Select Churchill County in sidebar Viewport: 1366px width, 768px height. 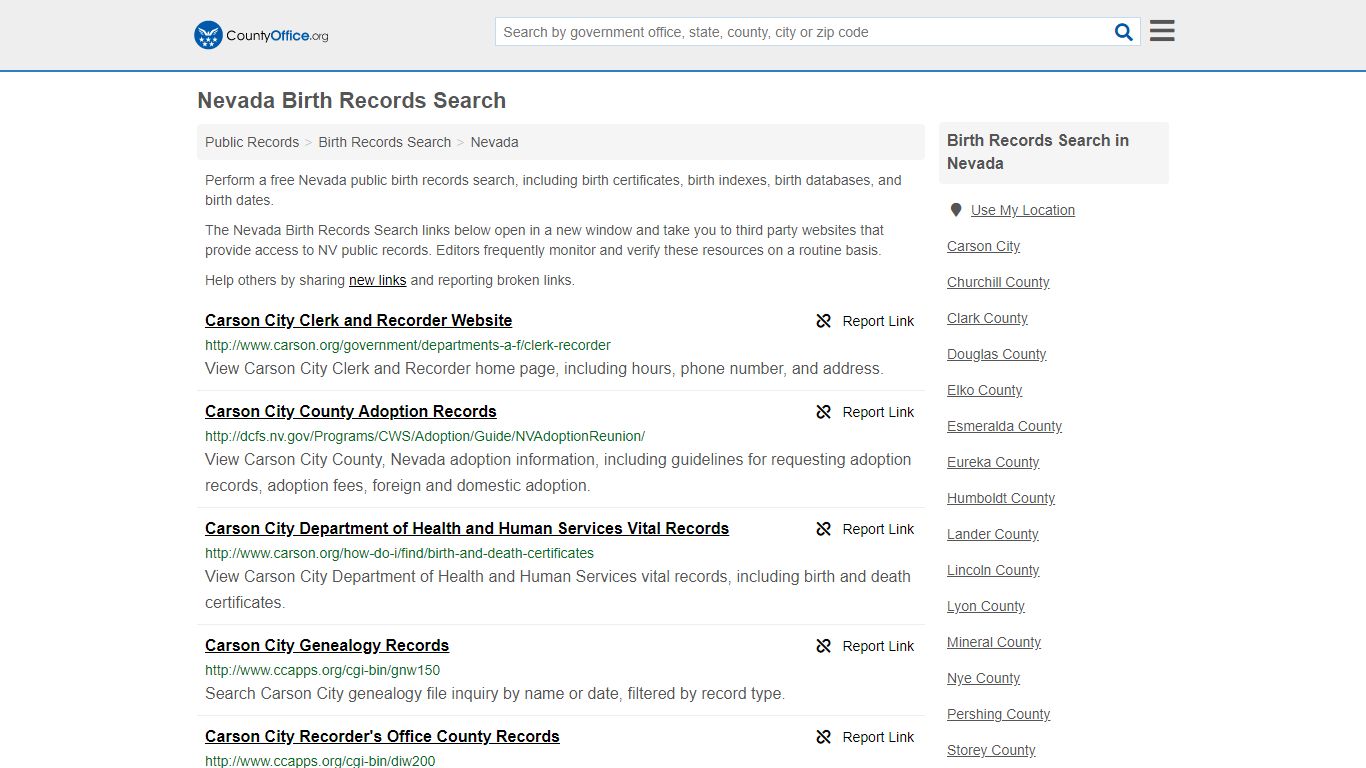coord(998,282)
